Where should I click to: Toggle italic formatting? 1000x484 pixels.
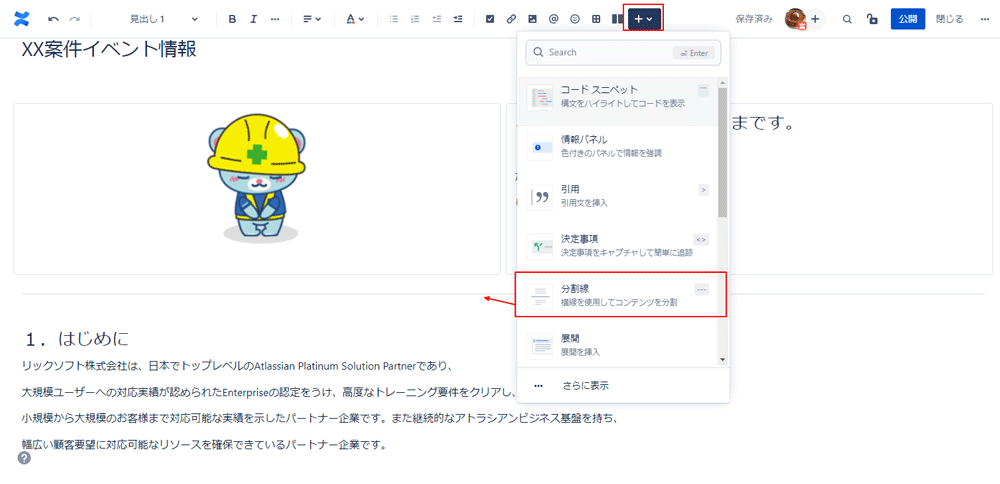[253, 19]
